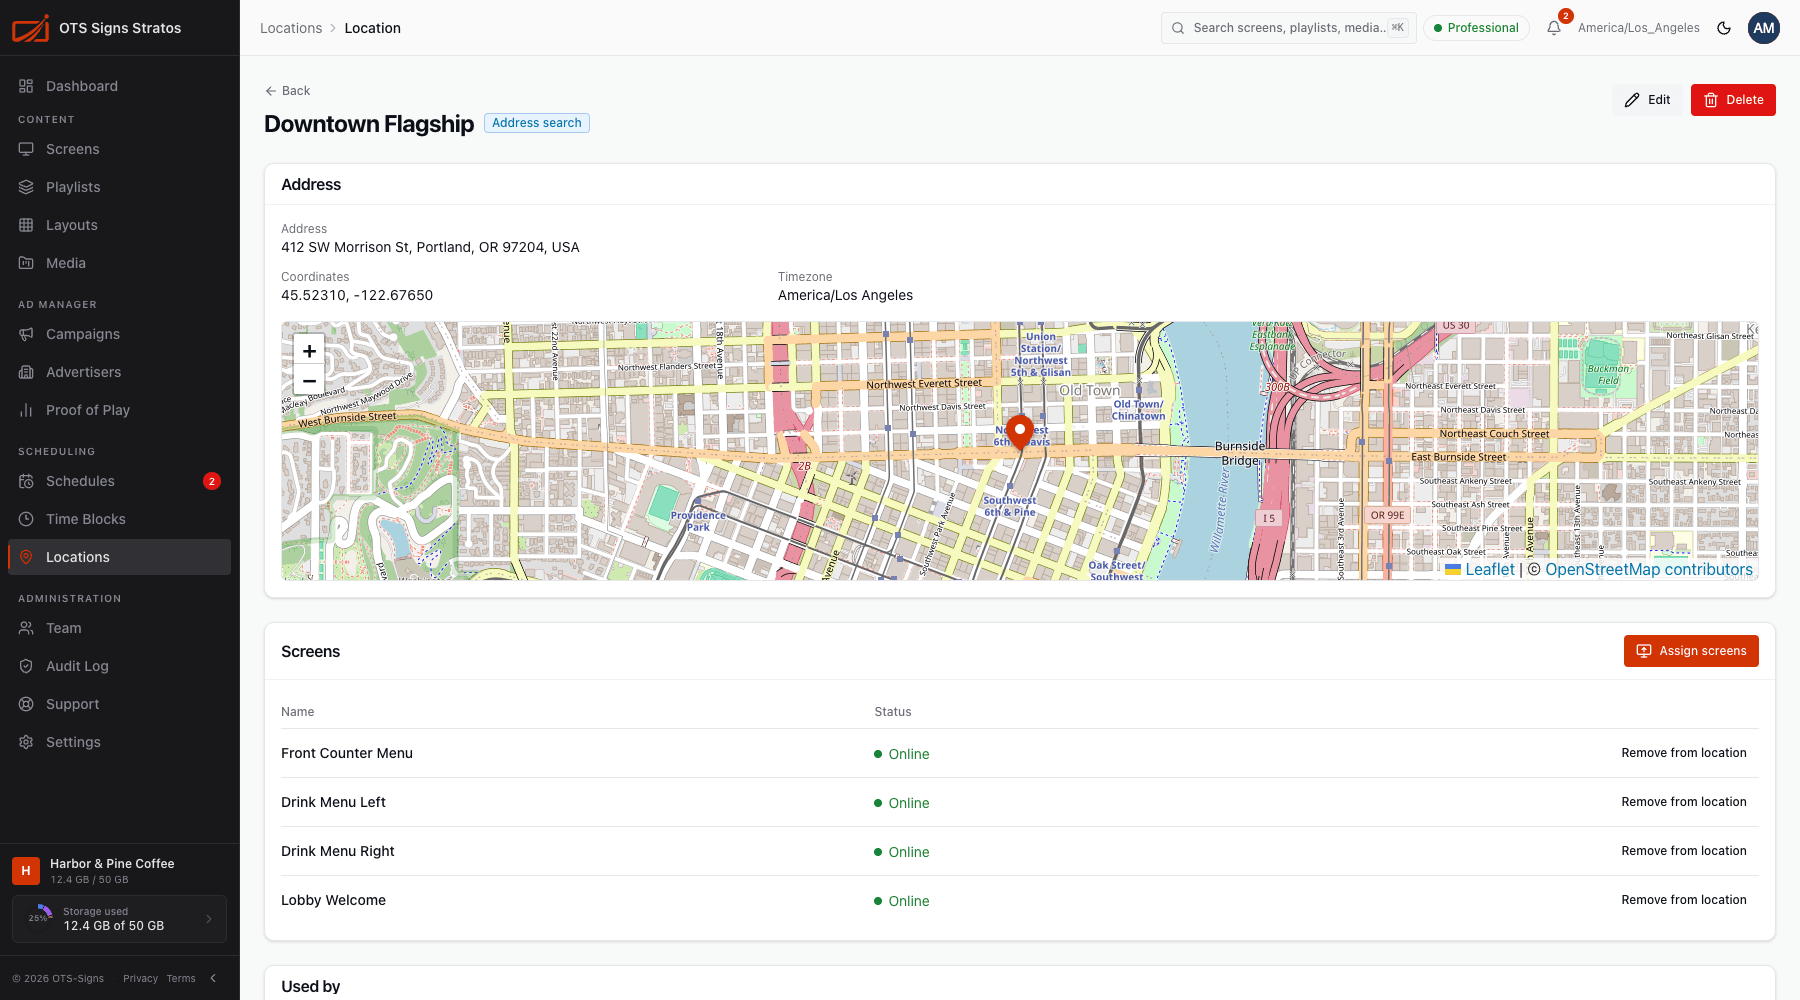Open Layouts in sidebar

119,225
